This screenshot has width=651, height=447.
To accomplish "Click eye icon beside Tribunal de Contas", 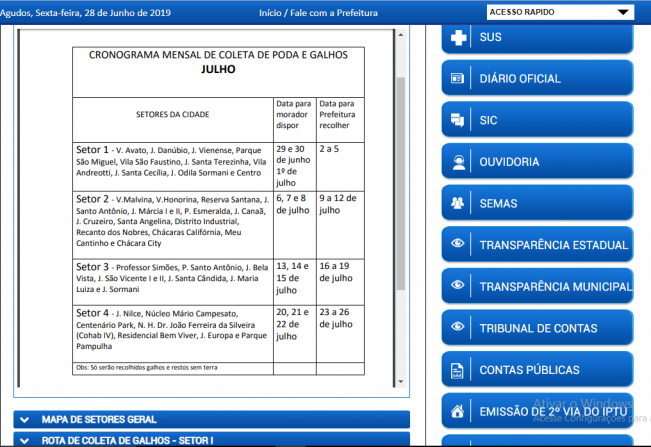I will coord(458,328).
